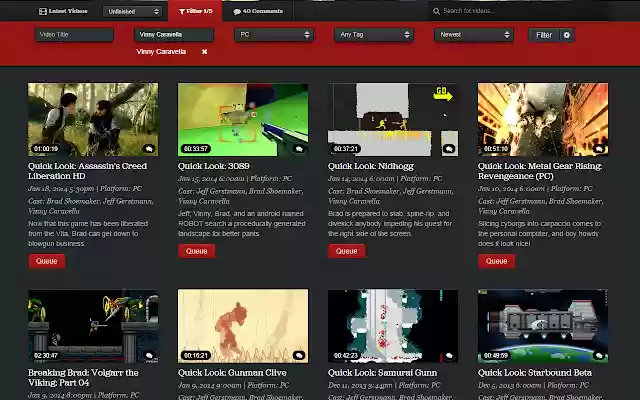Queue the Quick Look: Nidhogg video

tap(347, 251)
